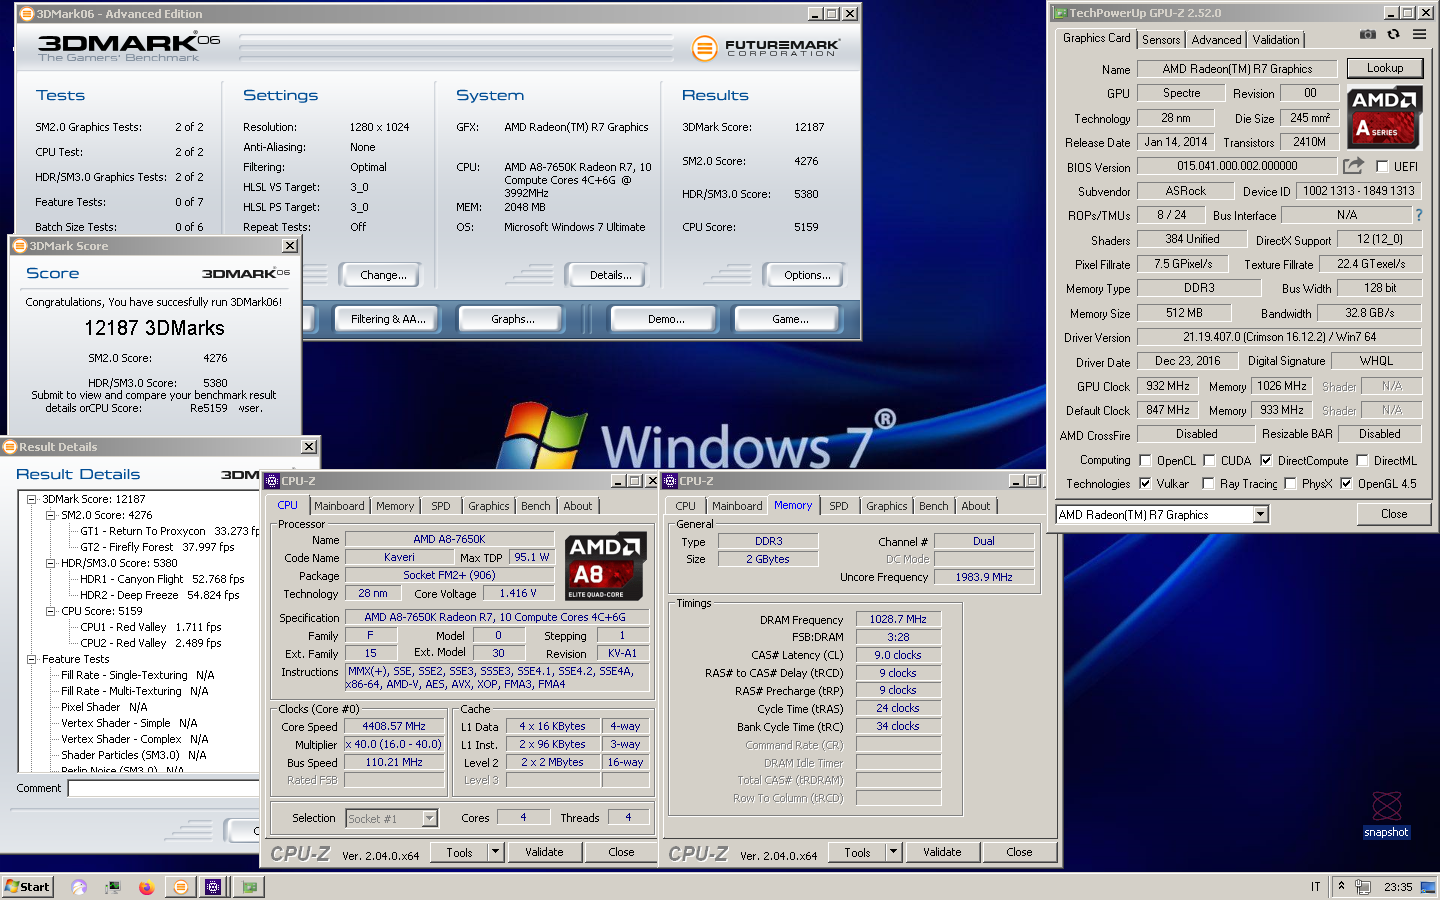Image resolution: width=1440 pixels, height=900 pixels.
Task: Collapse the 3DMark Score: 12187 tree node
Action: click(x=31, y=499)
